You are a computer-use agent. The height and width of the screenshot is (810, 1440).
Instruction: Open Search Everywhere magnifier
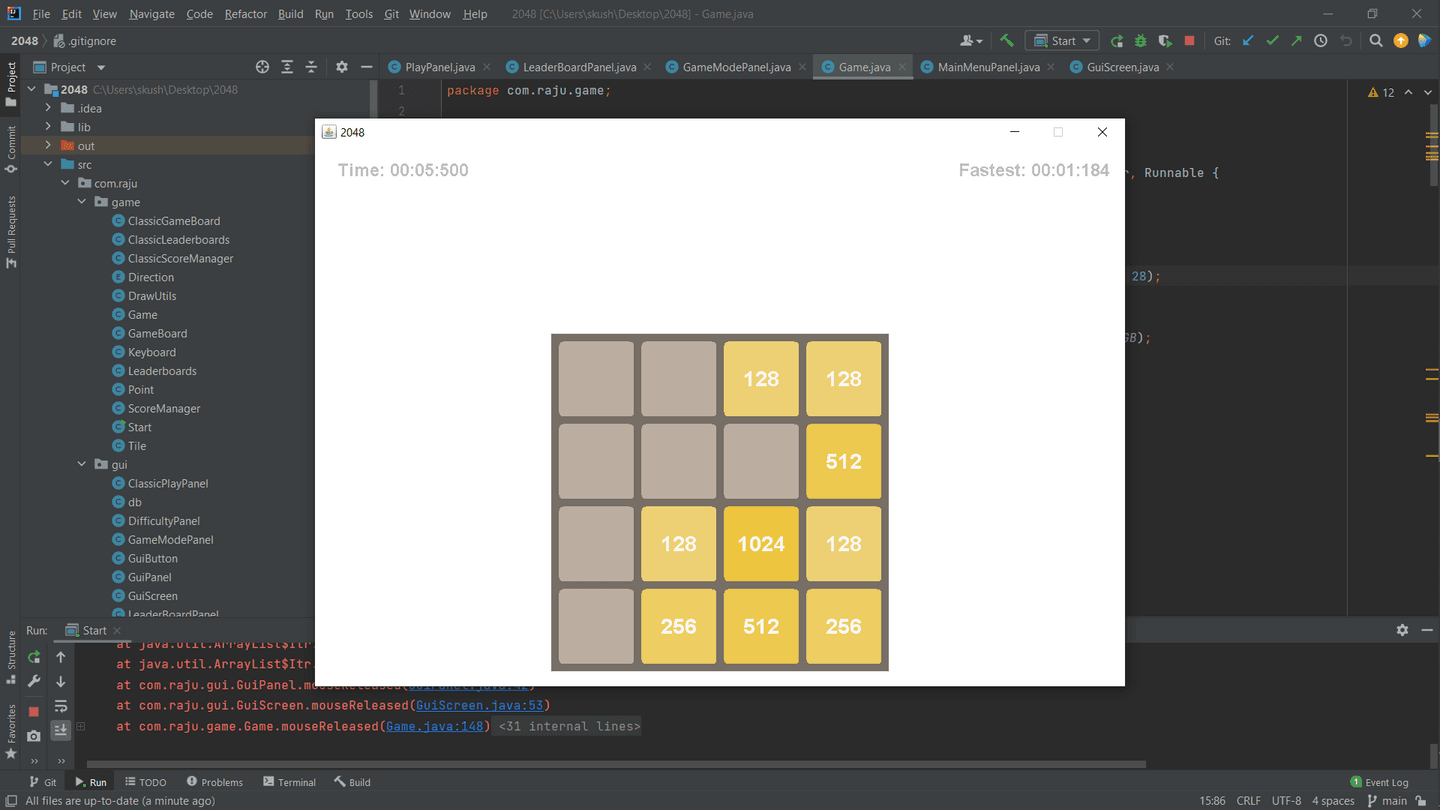[x=1376, y=41]
